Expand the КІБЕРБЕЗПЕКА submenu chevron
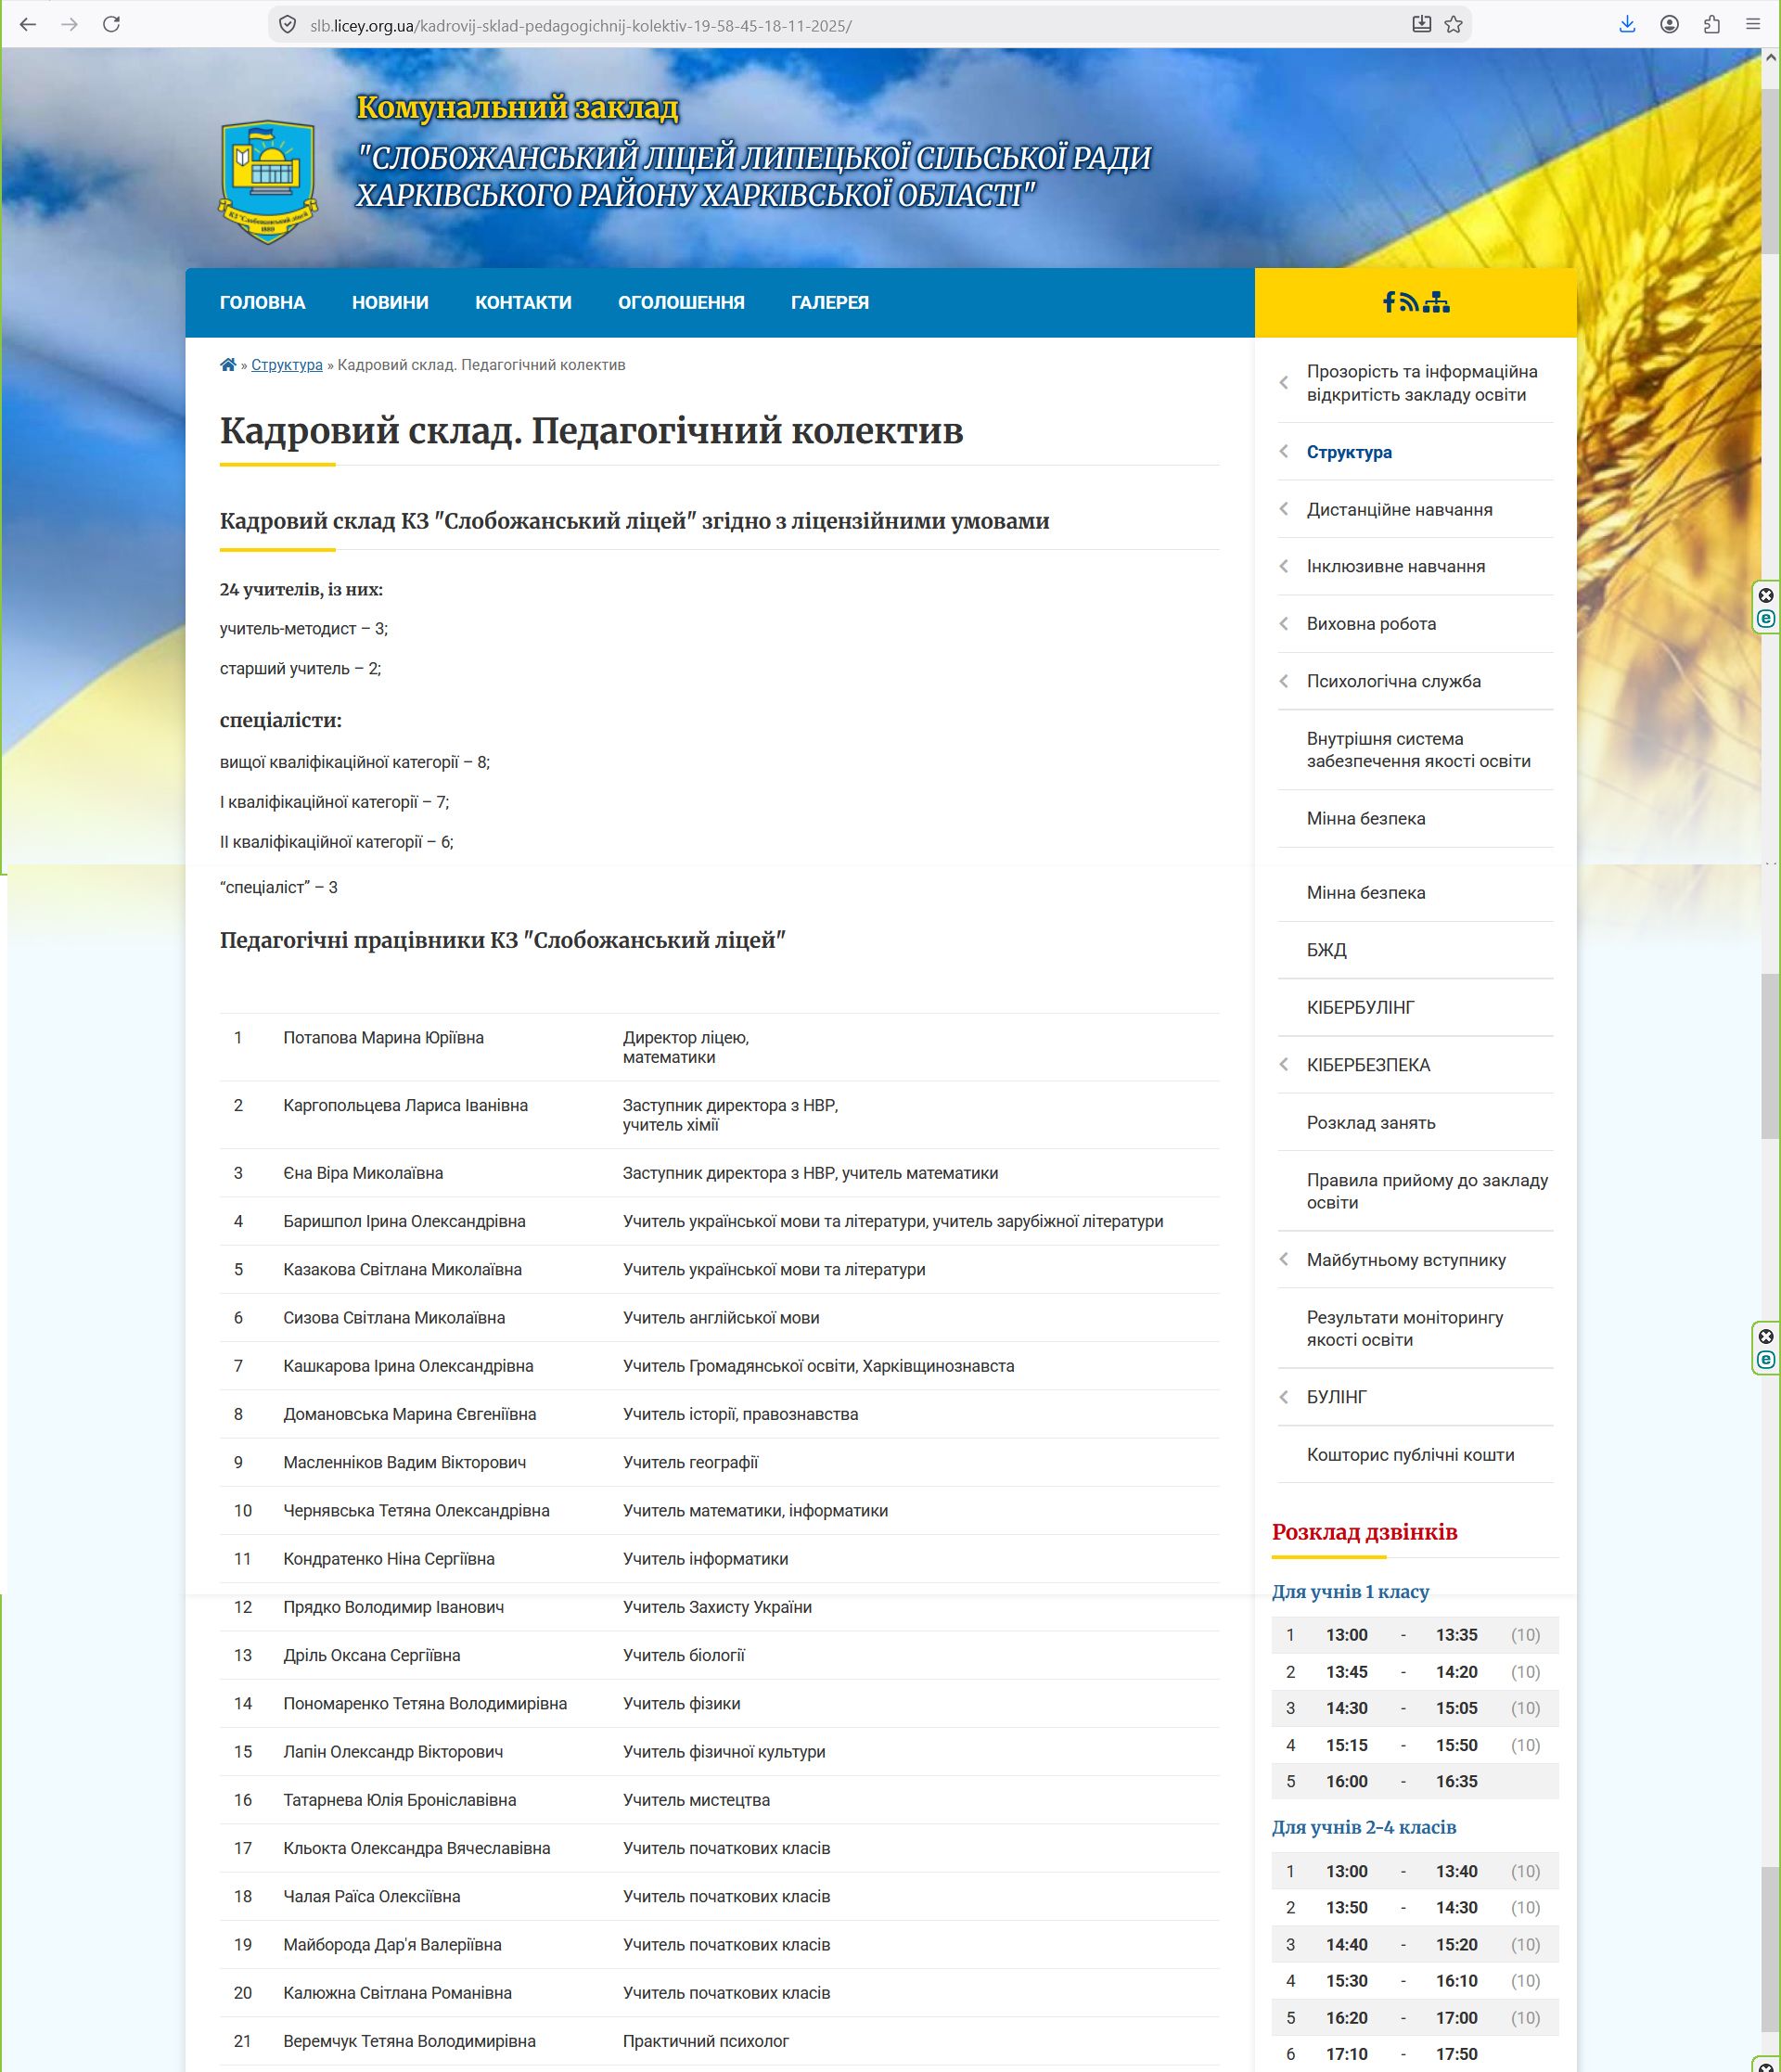Image resolution: width=1781 pixels, height=2072 pixels. pyautogui.click(x=1284, y=1065)
